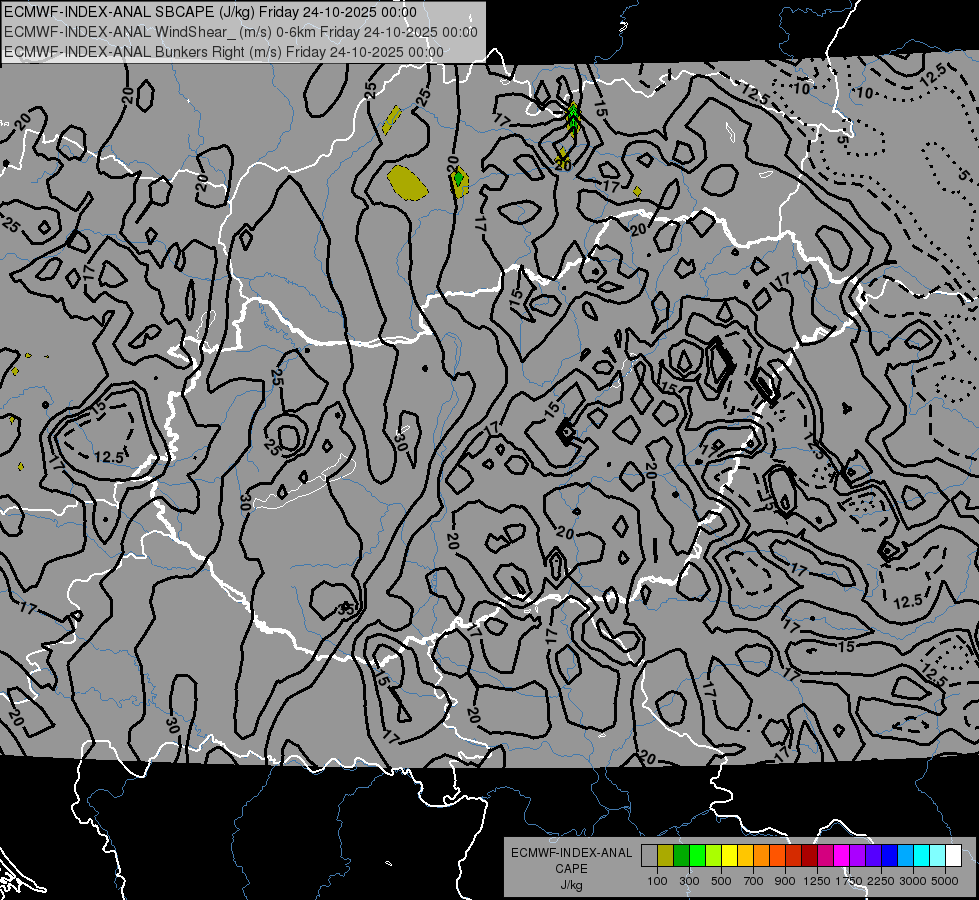979x900 pixels.
Task: Click the 1250 legend tick value
Action: [x=817, y=881]
